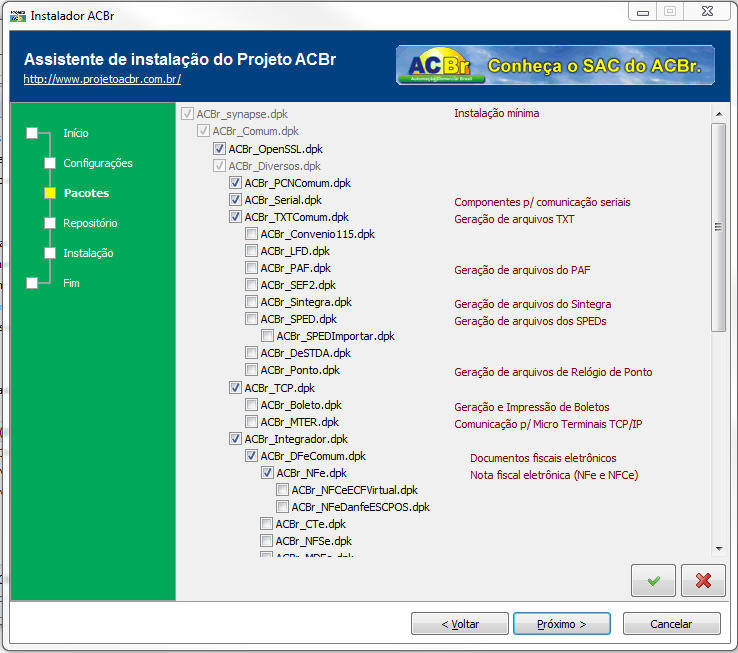Check the ACBr_LFD.dpk checkbox
Image resolution: width=738 pixels, height=653 pixels.
251,250
